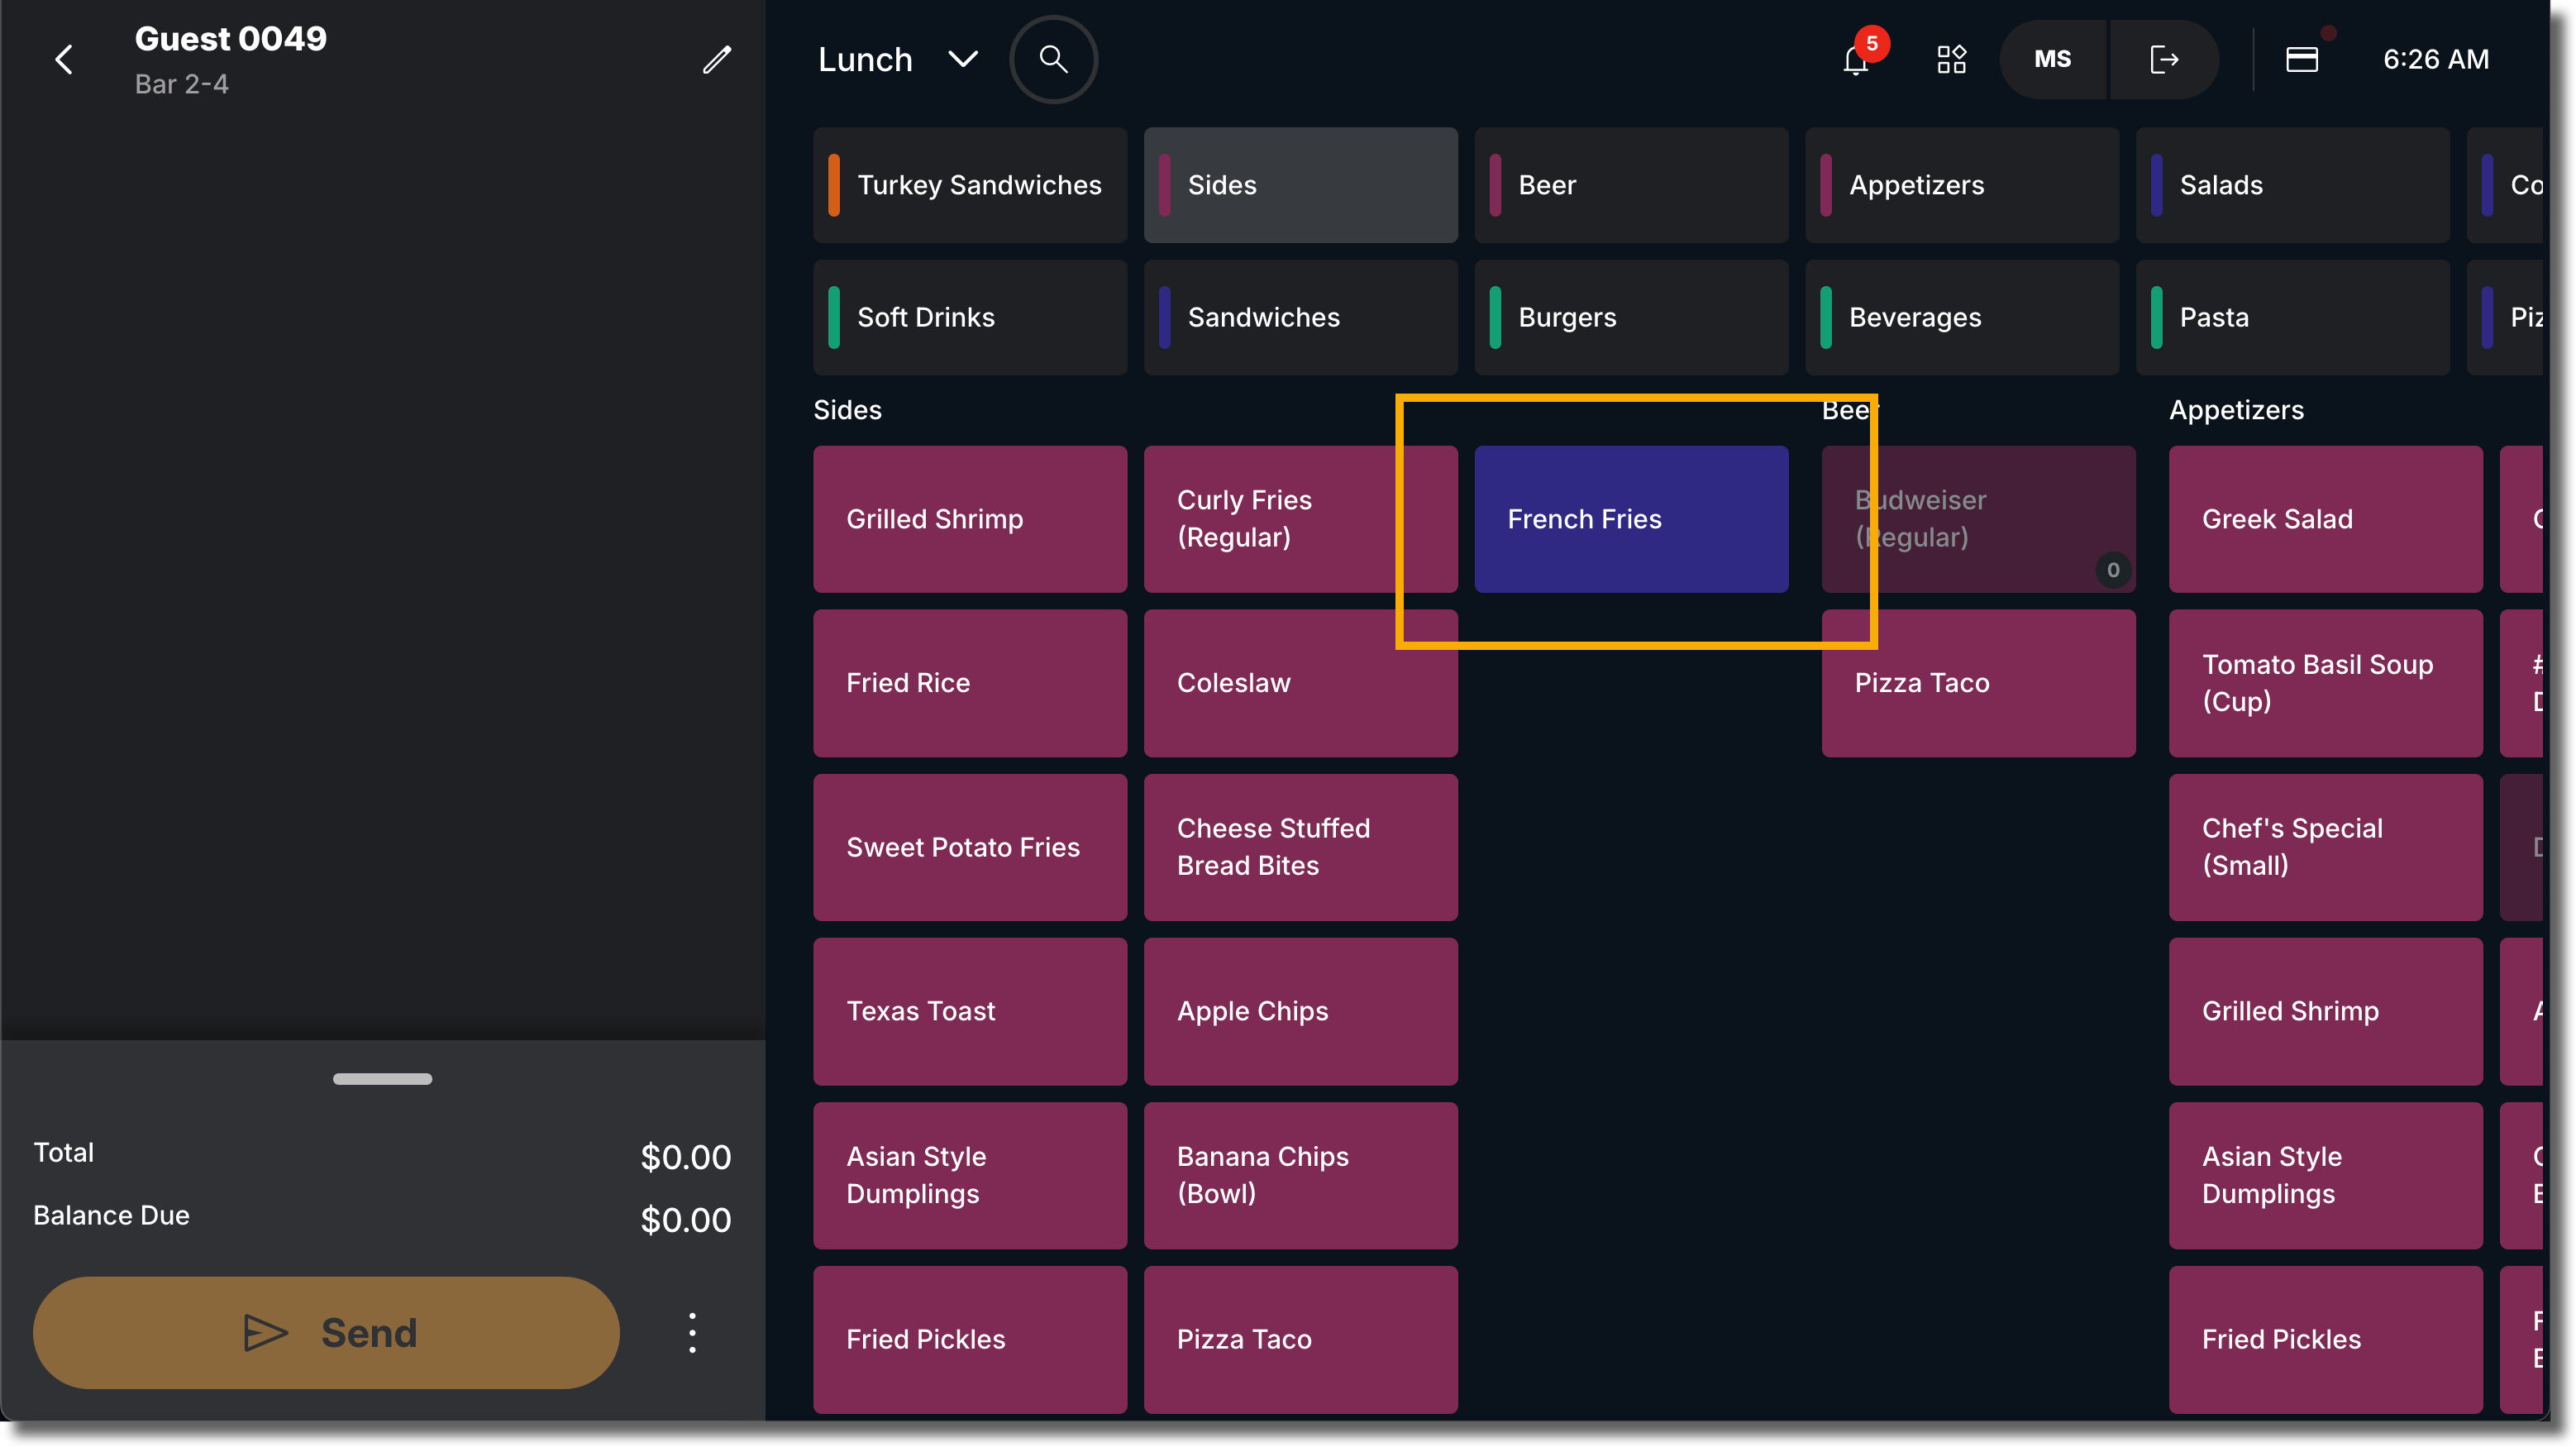The image size is (2576, 1447).
Task: Open the three-dot options beside Send
Action: click(692, 1332)
